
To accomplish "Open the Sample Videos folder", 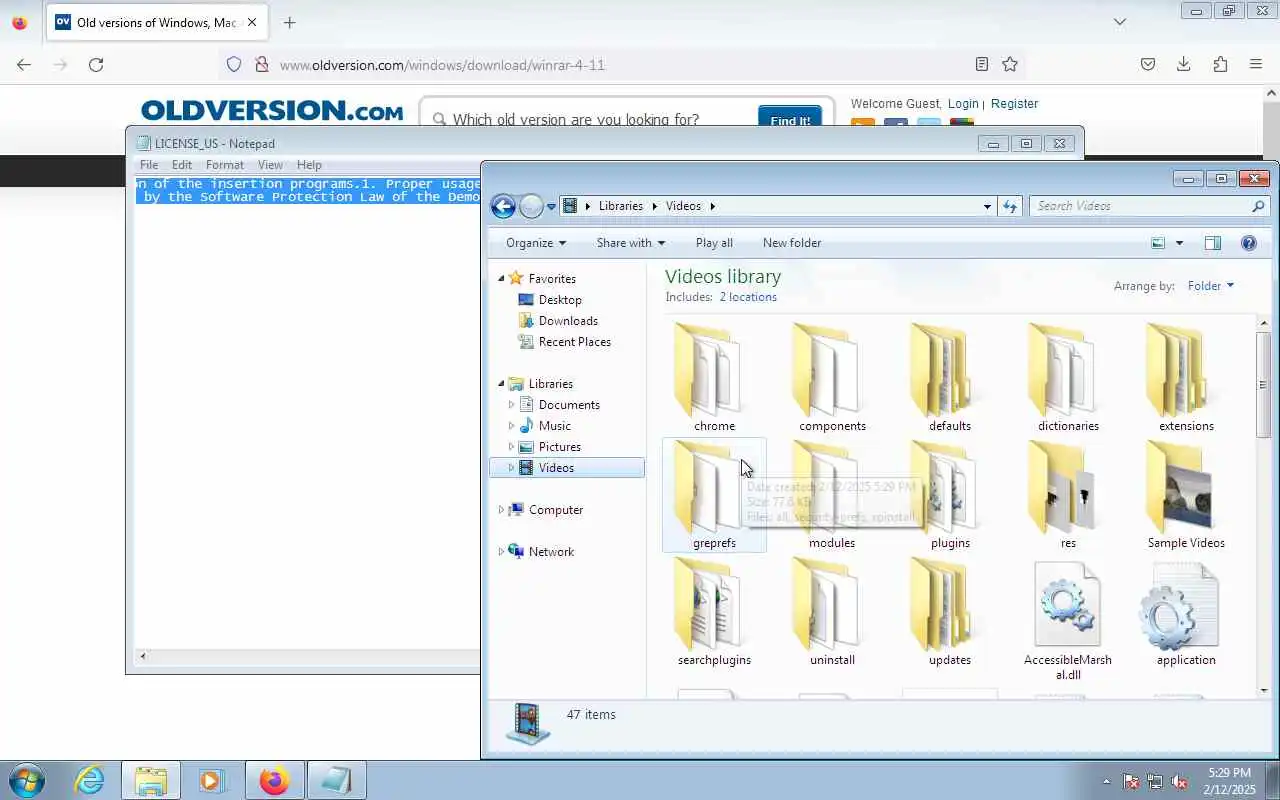I will (x=1186, y=495).
